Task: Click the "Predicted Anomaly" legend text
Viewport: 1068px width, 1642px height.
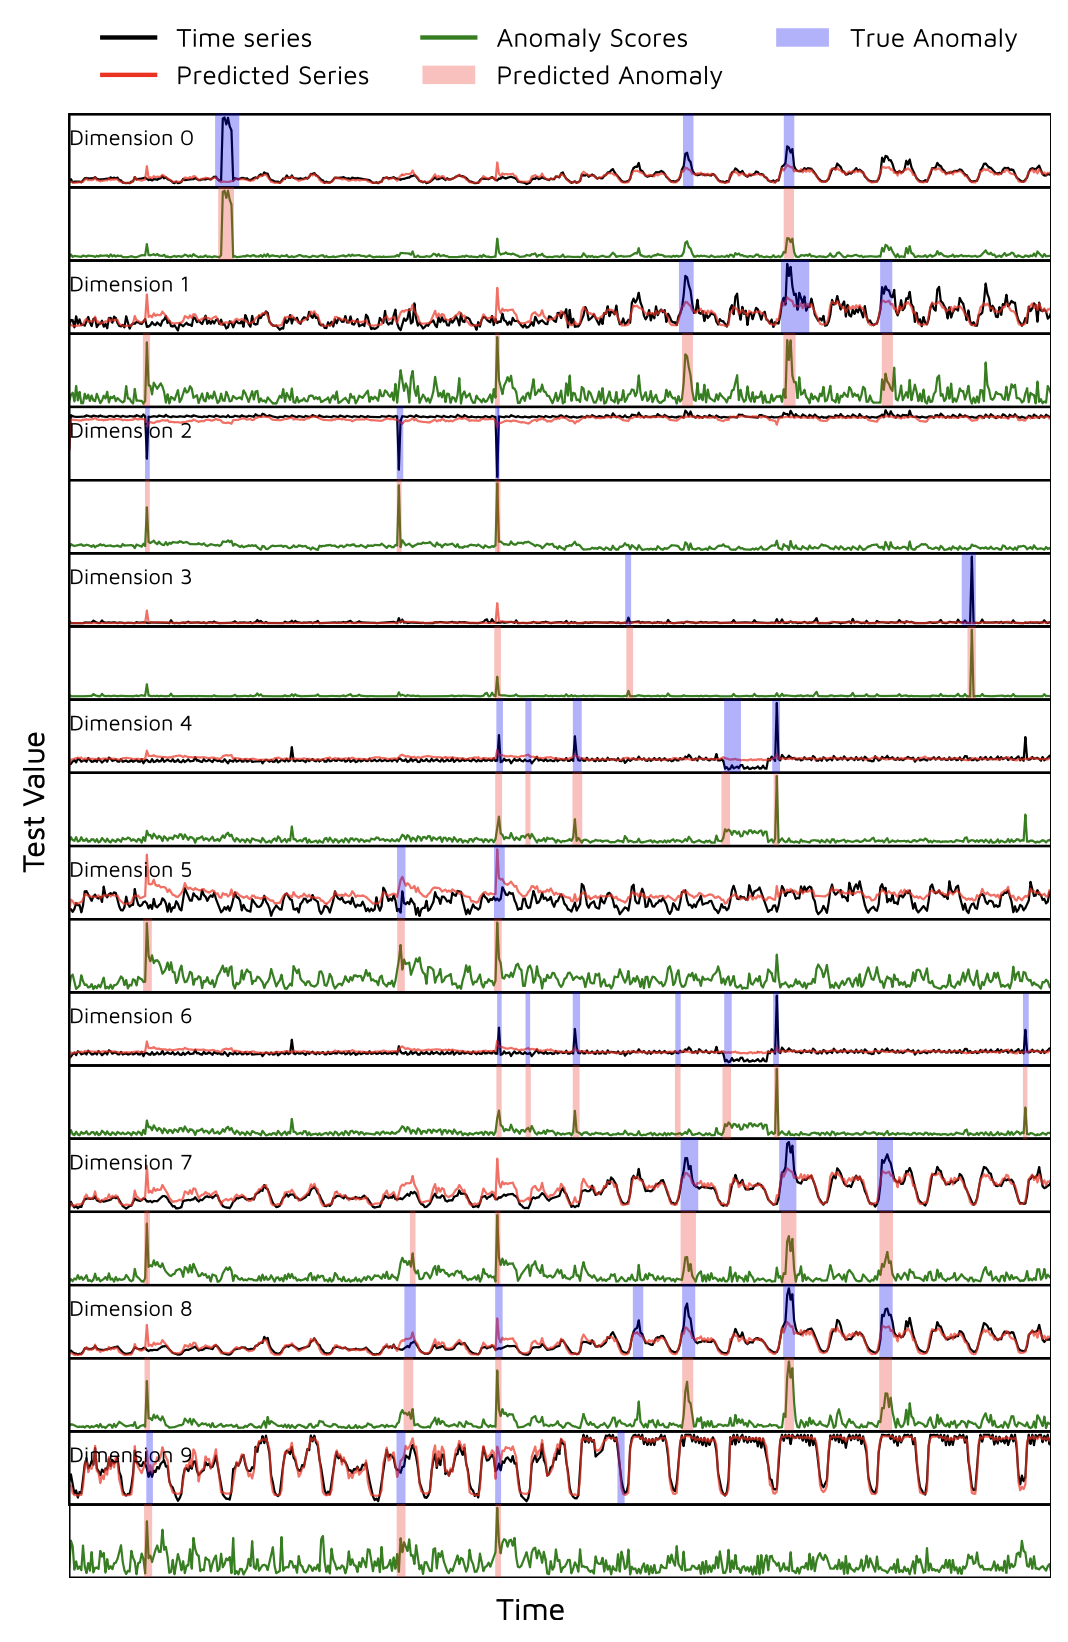Action: point(609,75)
